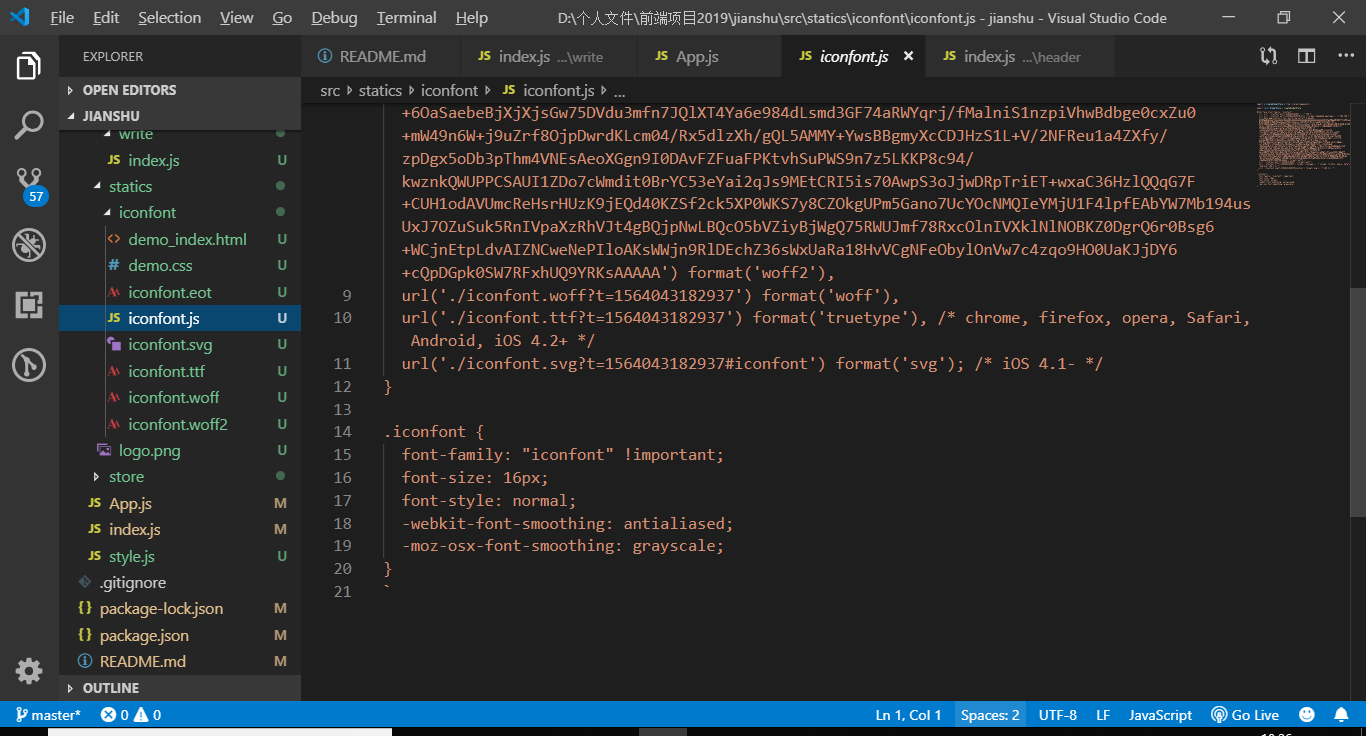Open the Extensions view in activity bar
The height and width of the screenshot is (736, 1366).
tap(29, 305)
